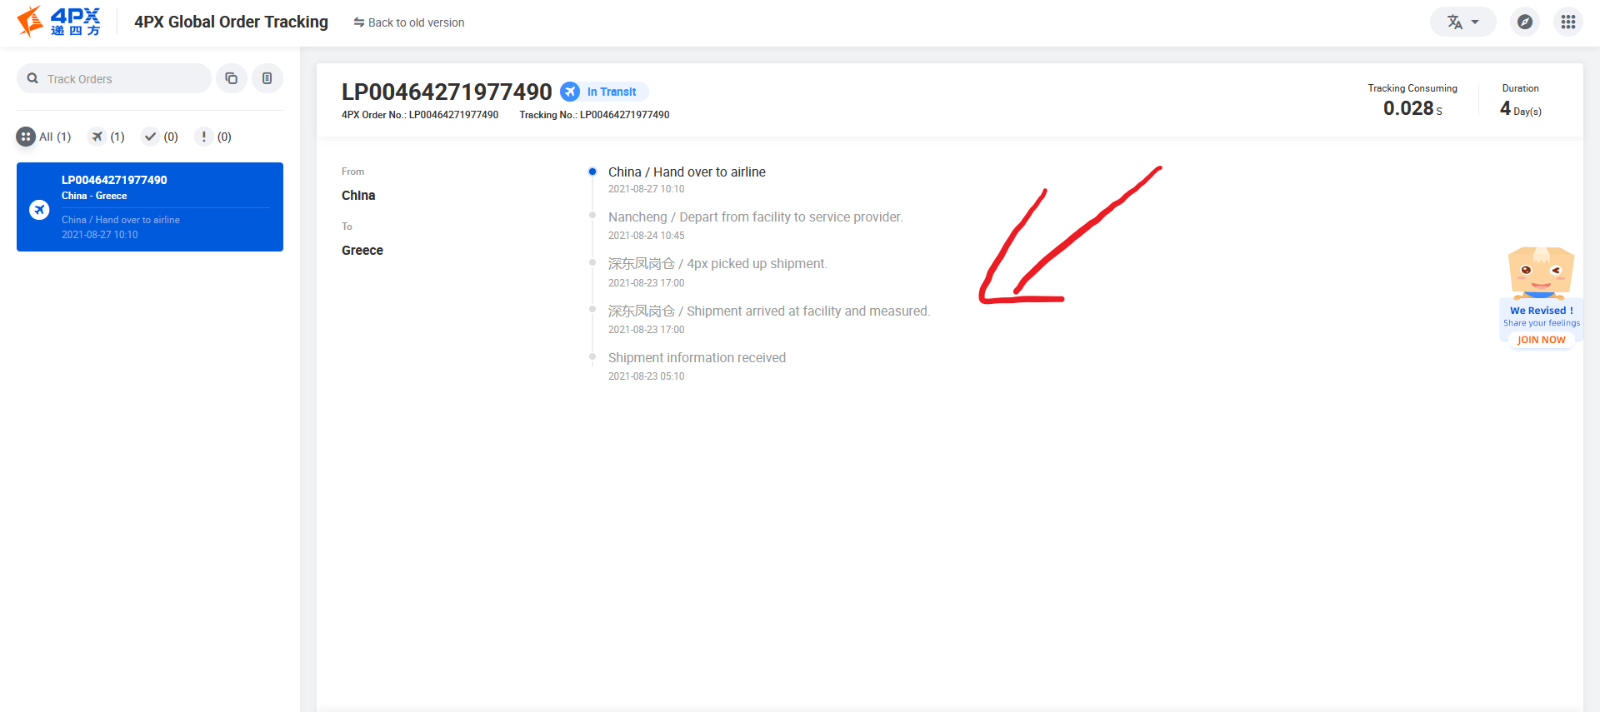Viewport: 1600px width, 712px height.
Task: Click the Nancheng depart from facility event
Action: pos(755,217)
